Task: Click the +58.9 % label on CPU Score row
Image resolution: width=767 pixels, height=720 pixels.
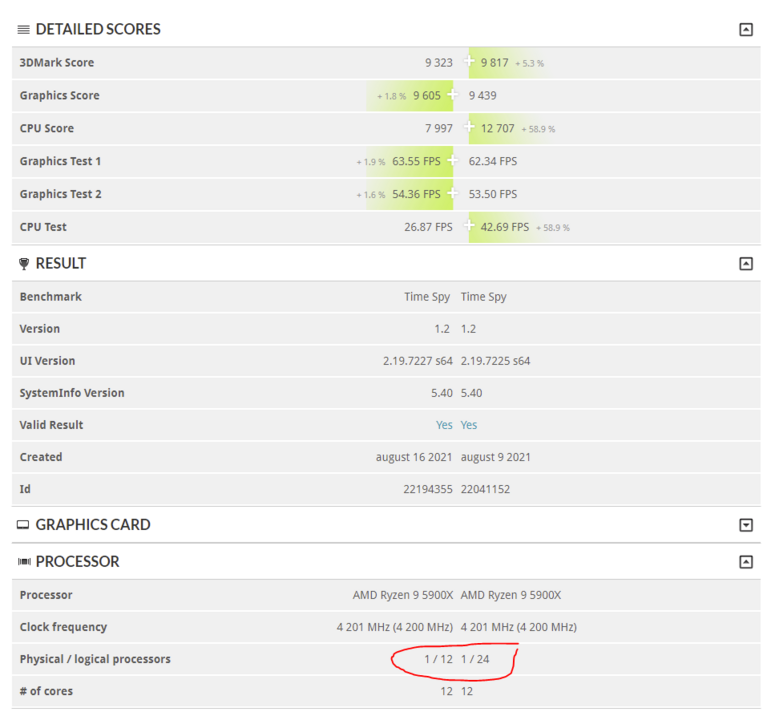Action: (x=539, y=129)
